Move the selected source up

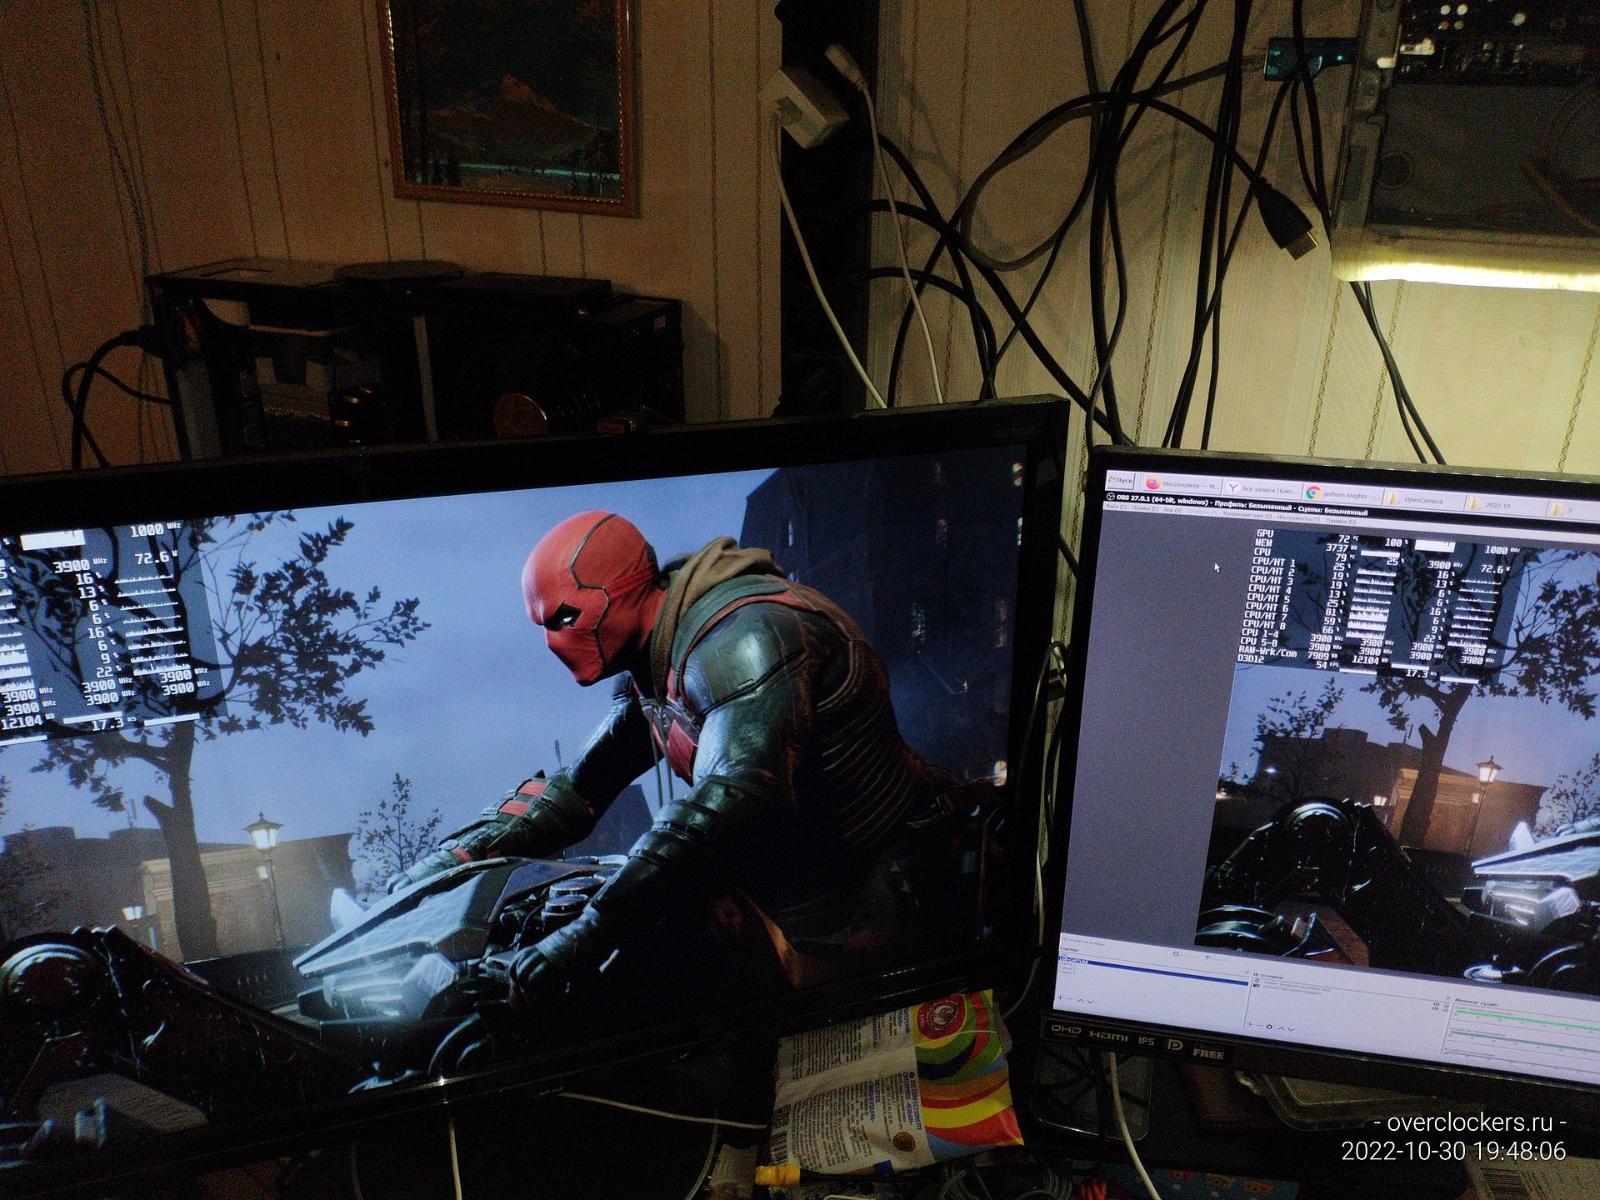coord(1280,1028)
